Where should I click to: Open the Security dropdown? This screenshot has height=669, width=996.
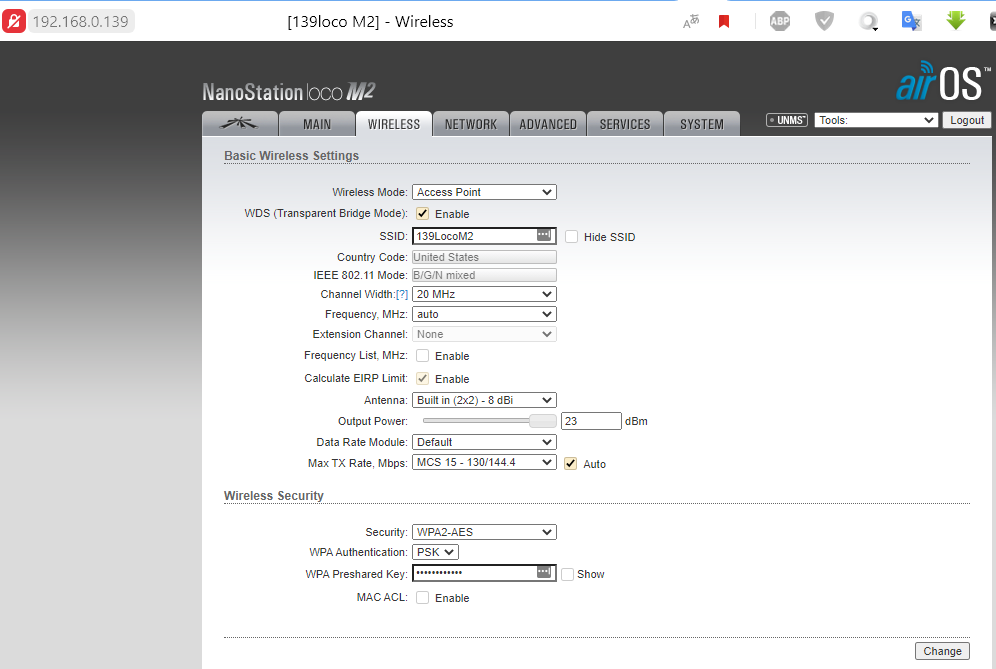(484, 532)
